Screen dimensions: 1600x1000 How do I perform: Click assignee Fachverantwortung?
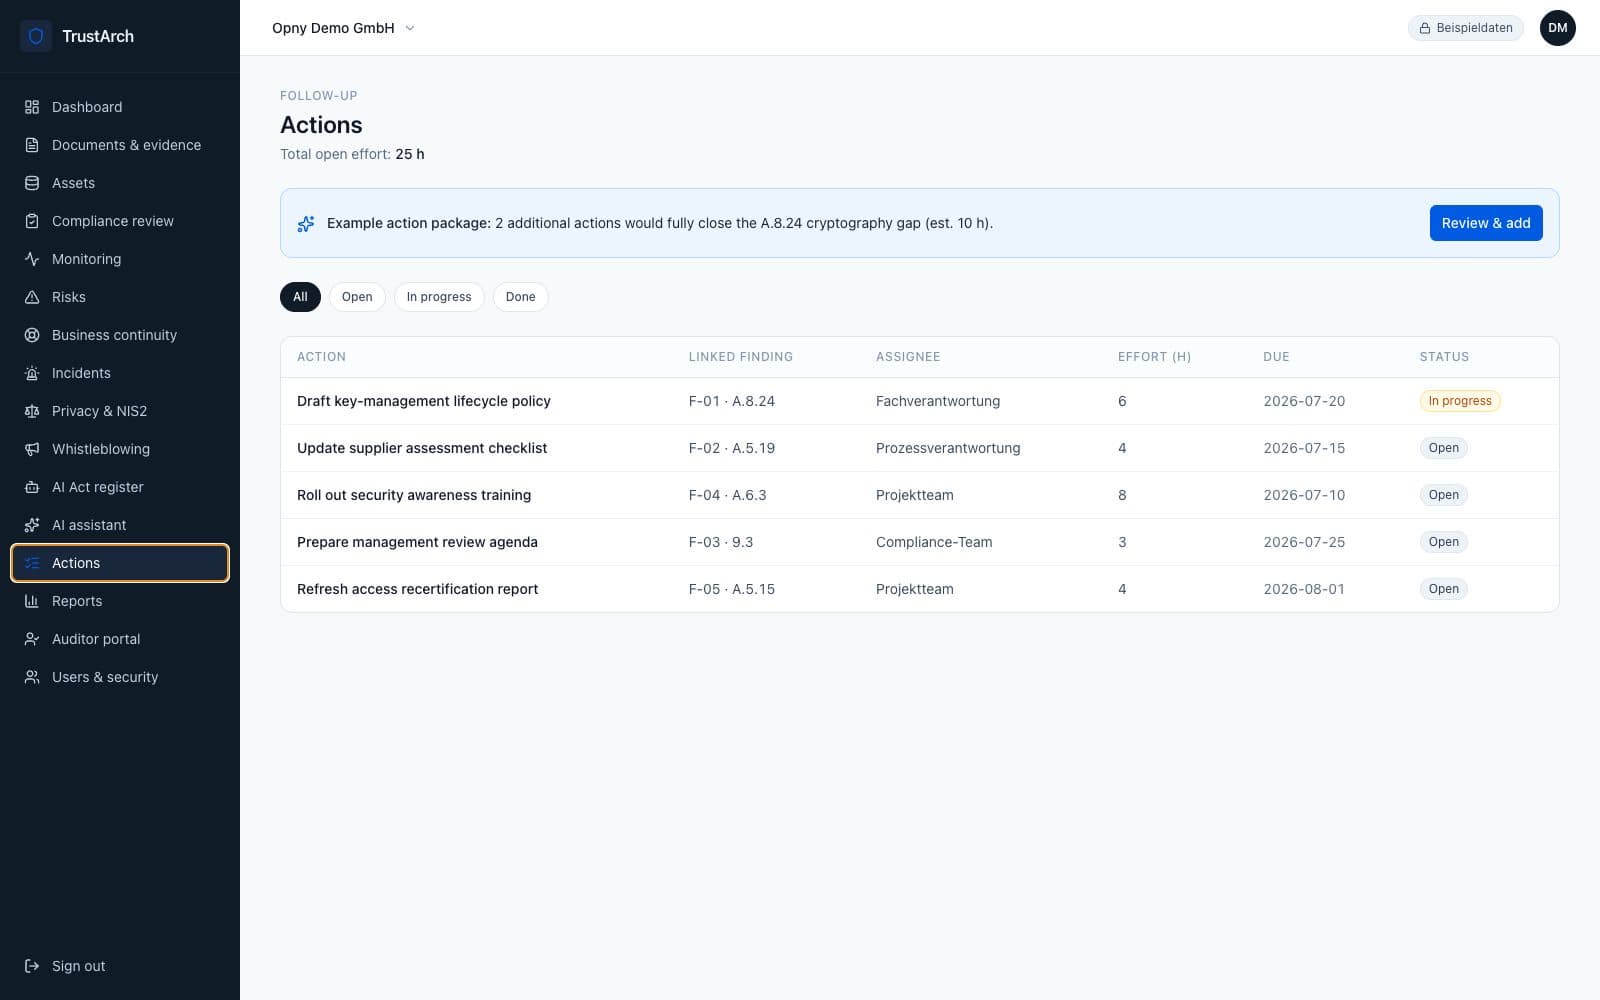click(x=938, y=401)
